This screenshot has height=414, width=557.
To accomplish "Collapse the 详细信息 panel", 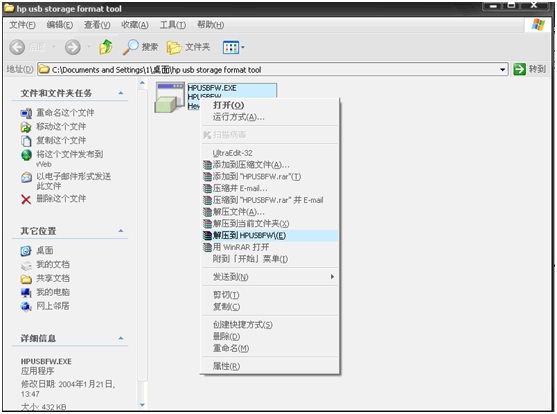I will pos(121,338).
